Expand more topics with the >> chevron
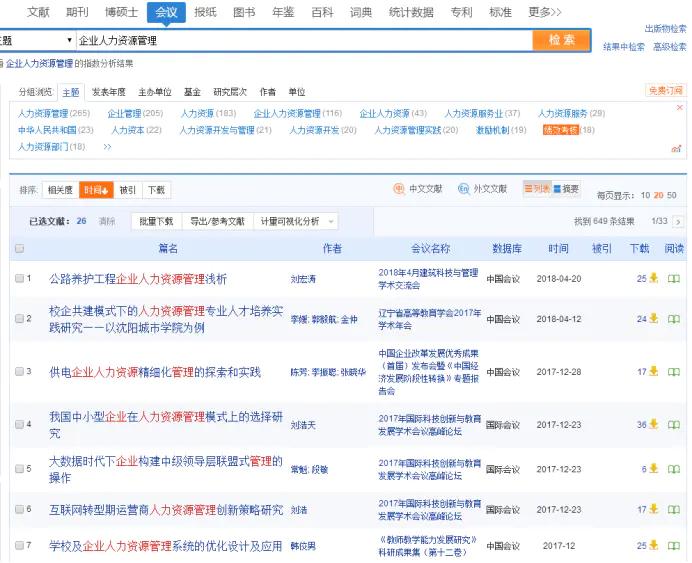The width and height of the screenshot is (692, 563). pos(107,146)
